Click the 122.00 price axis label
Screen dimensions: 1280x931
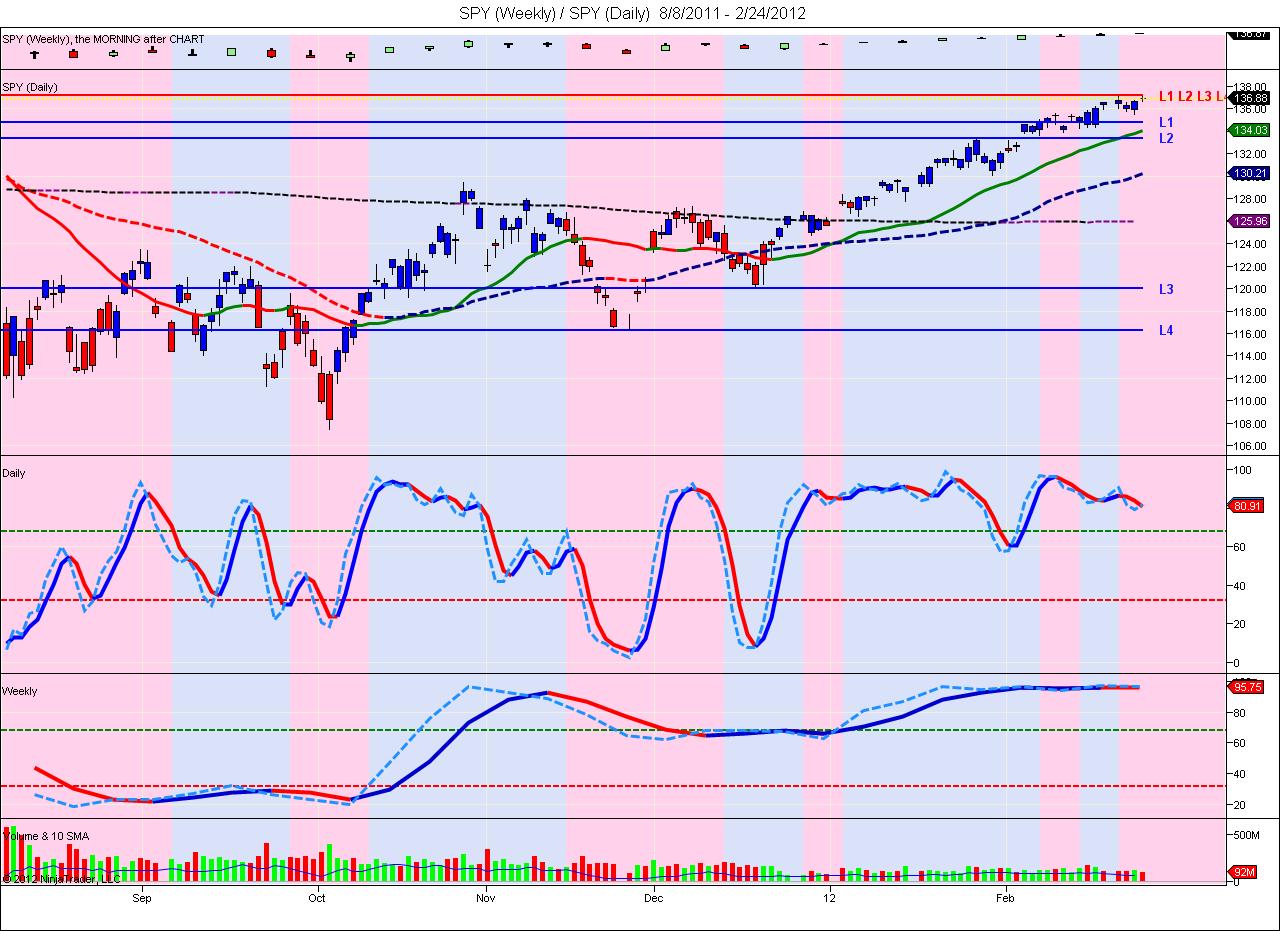[x=1252, y=267]
